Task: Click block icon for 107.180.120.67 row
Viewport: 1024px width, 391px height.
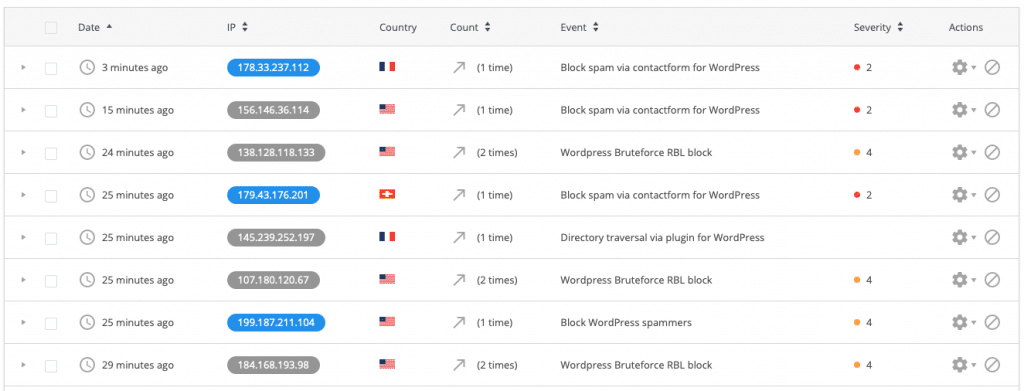Action: tap(992, 279)
